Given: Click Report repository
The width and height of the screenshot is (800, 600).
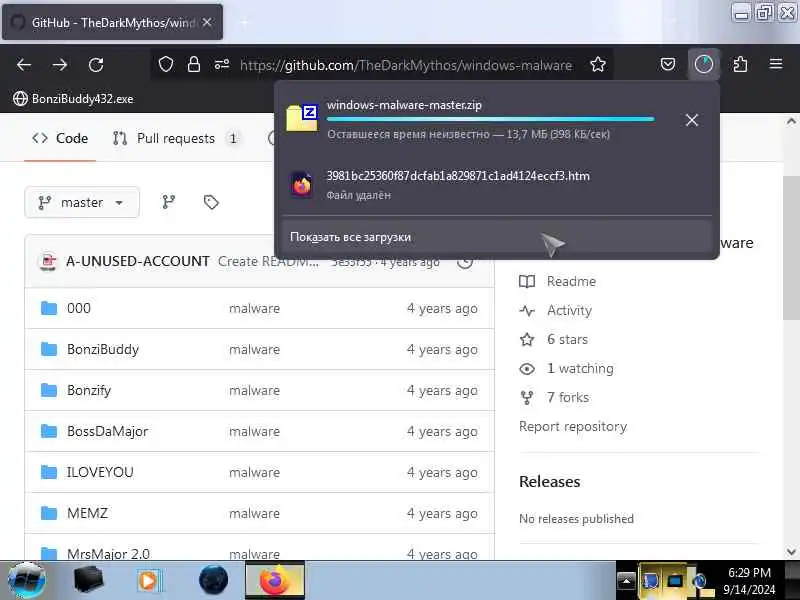Looking at the screenshot, I should click(573, 426).
